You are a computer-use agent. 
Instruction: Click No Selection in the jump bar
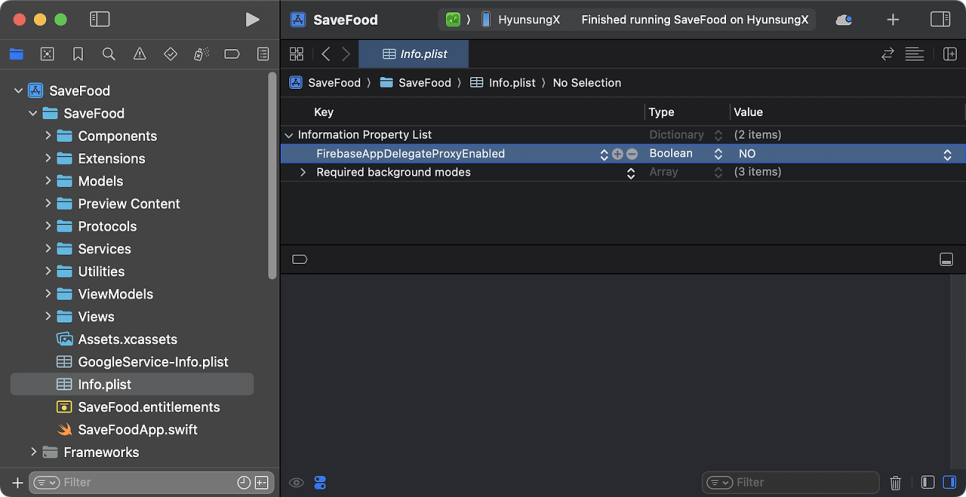[587, 83]
